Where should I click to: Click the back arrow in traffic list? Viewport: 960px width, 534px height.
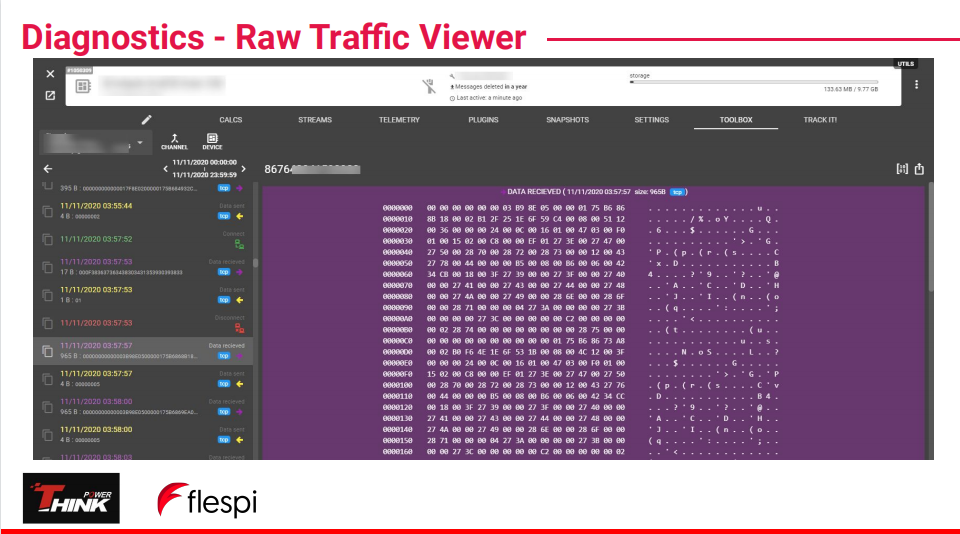[47, 169]
